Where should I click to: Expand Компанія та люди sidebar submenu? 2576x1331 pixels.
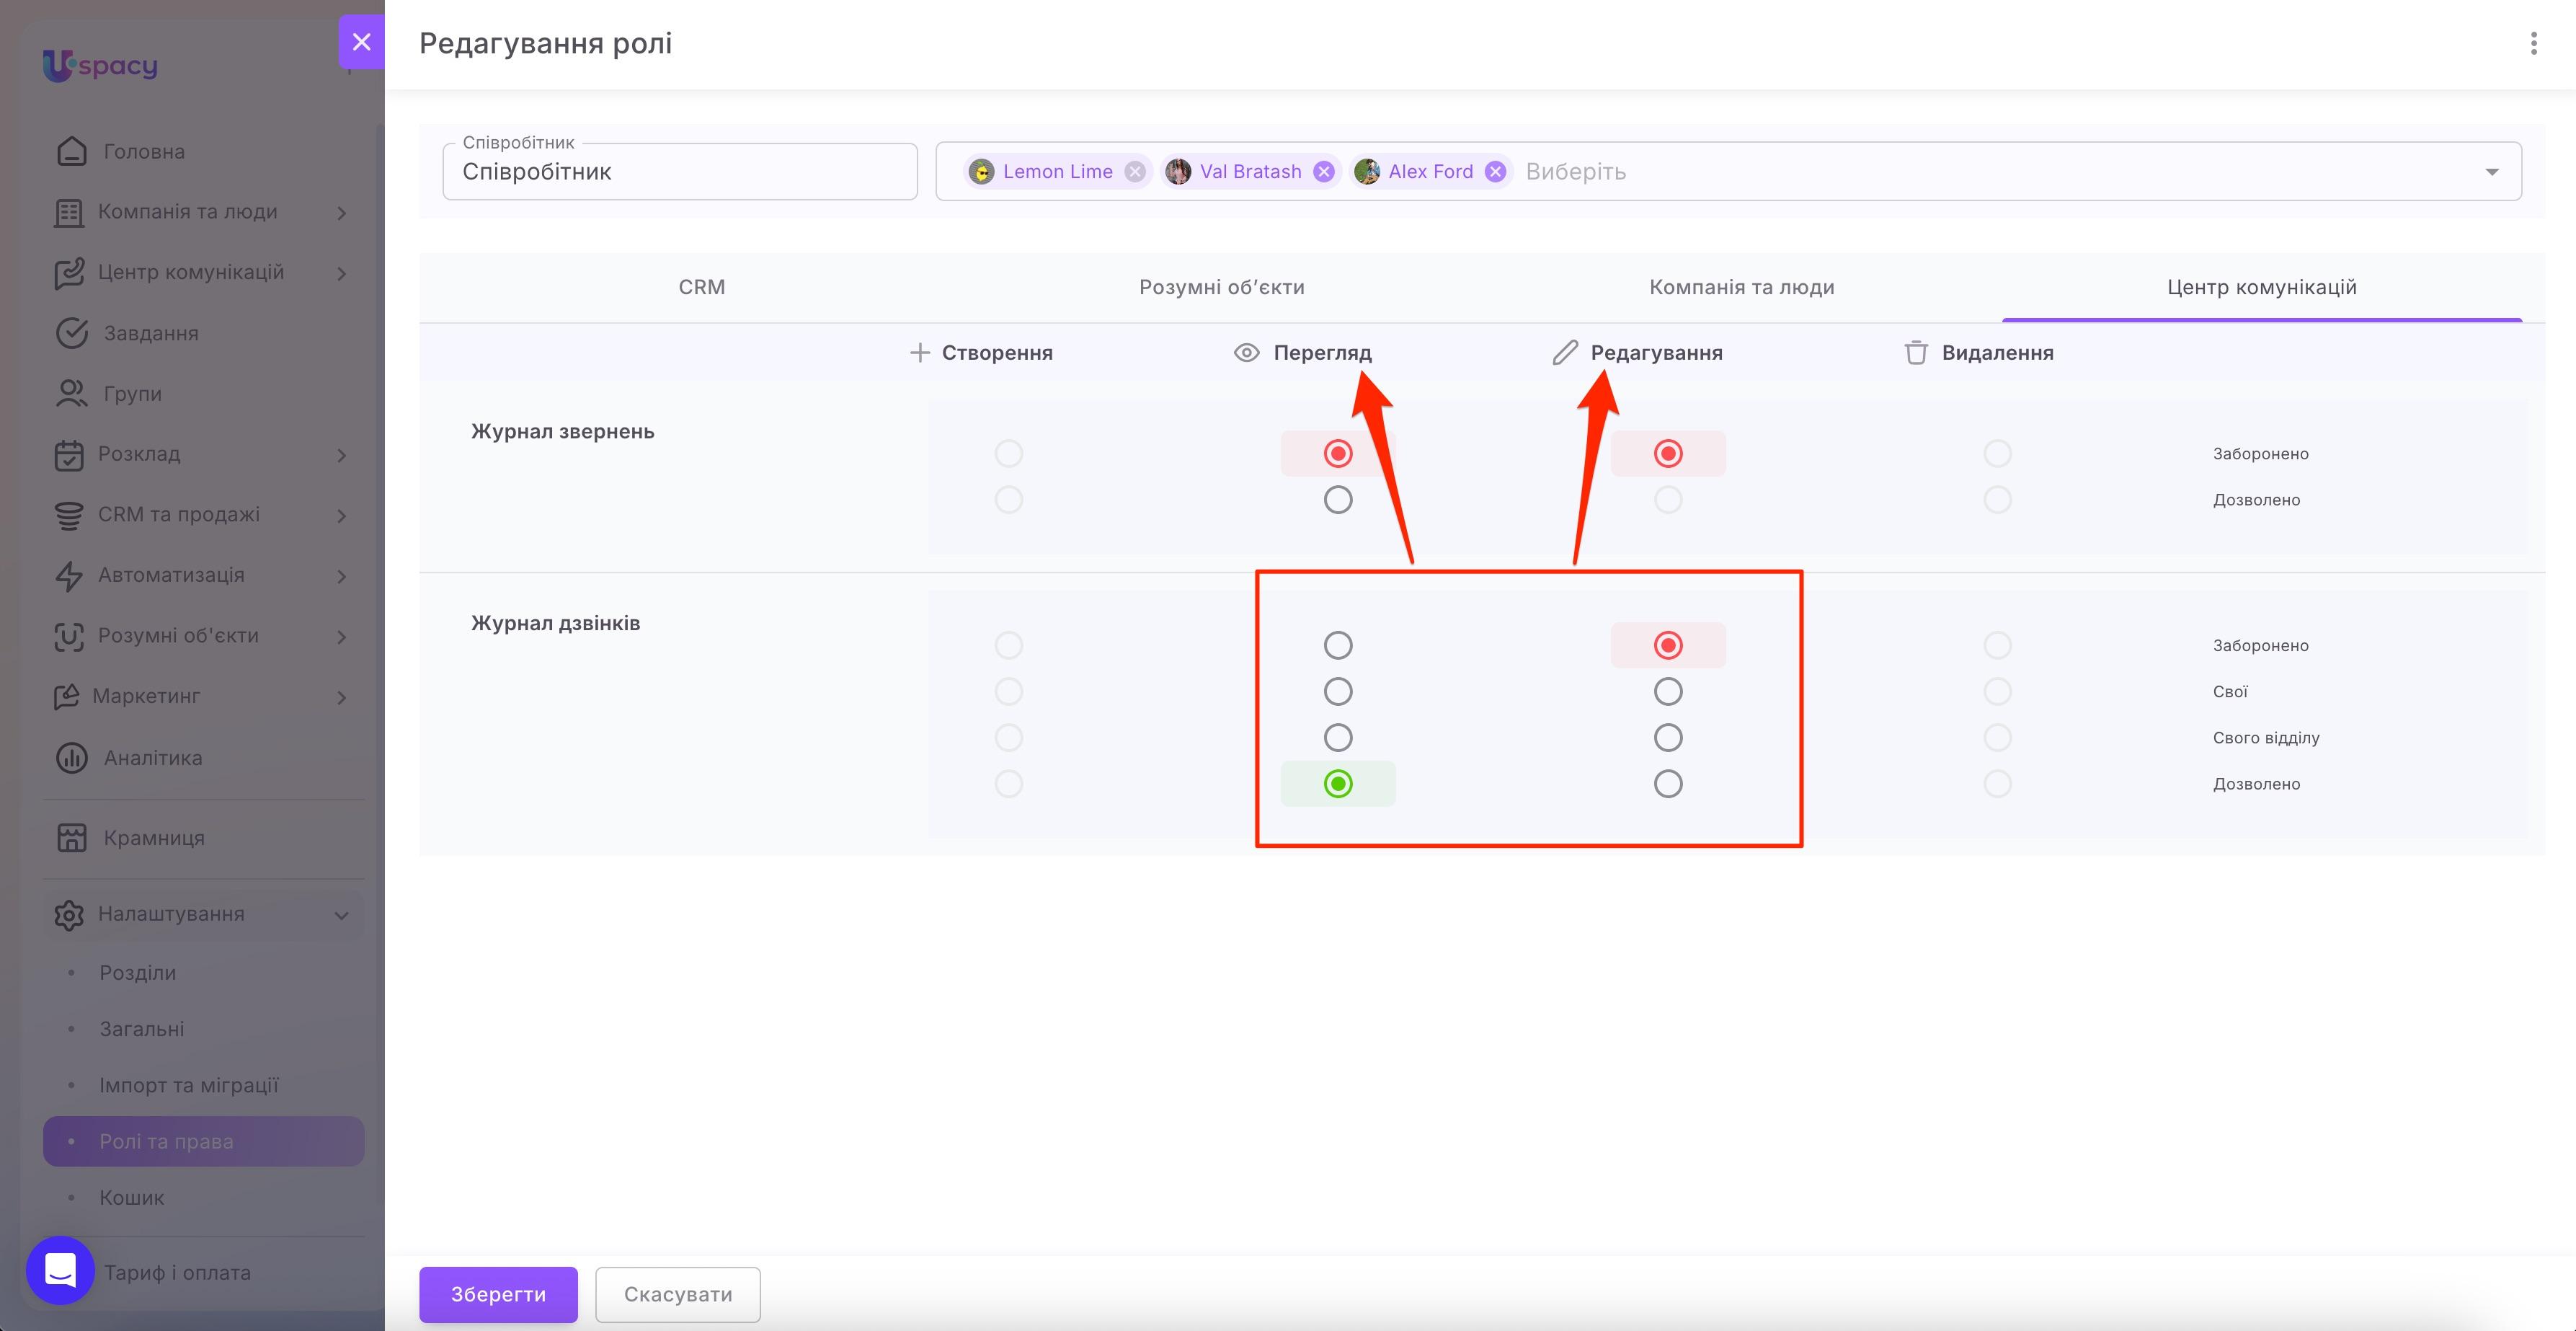[341, 213]
